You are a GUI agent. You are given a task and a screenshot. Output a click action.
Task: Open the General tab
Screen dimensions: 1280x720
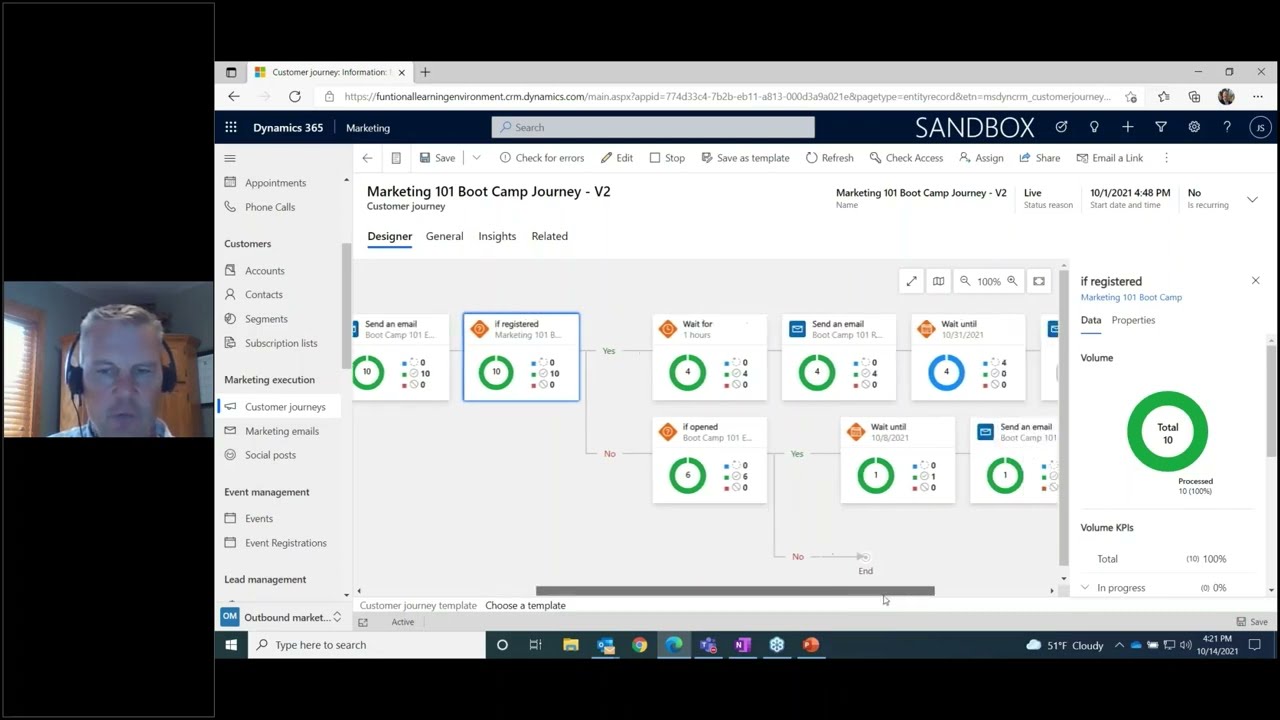tap(444, 236)
